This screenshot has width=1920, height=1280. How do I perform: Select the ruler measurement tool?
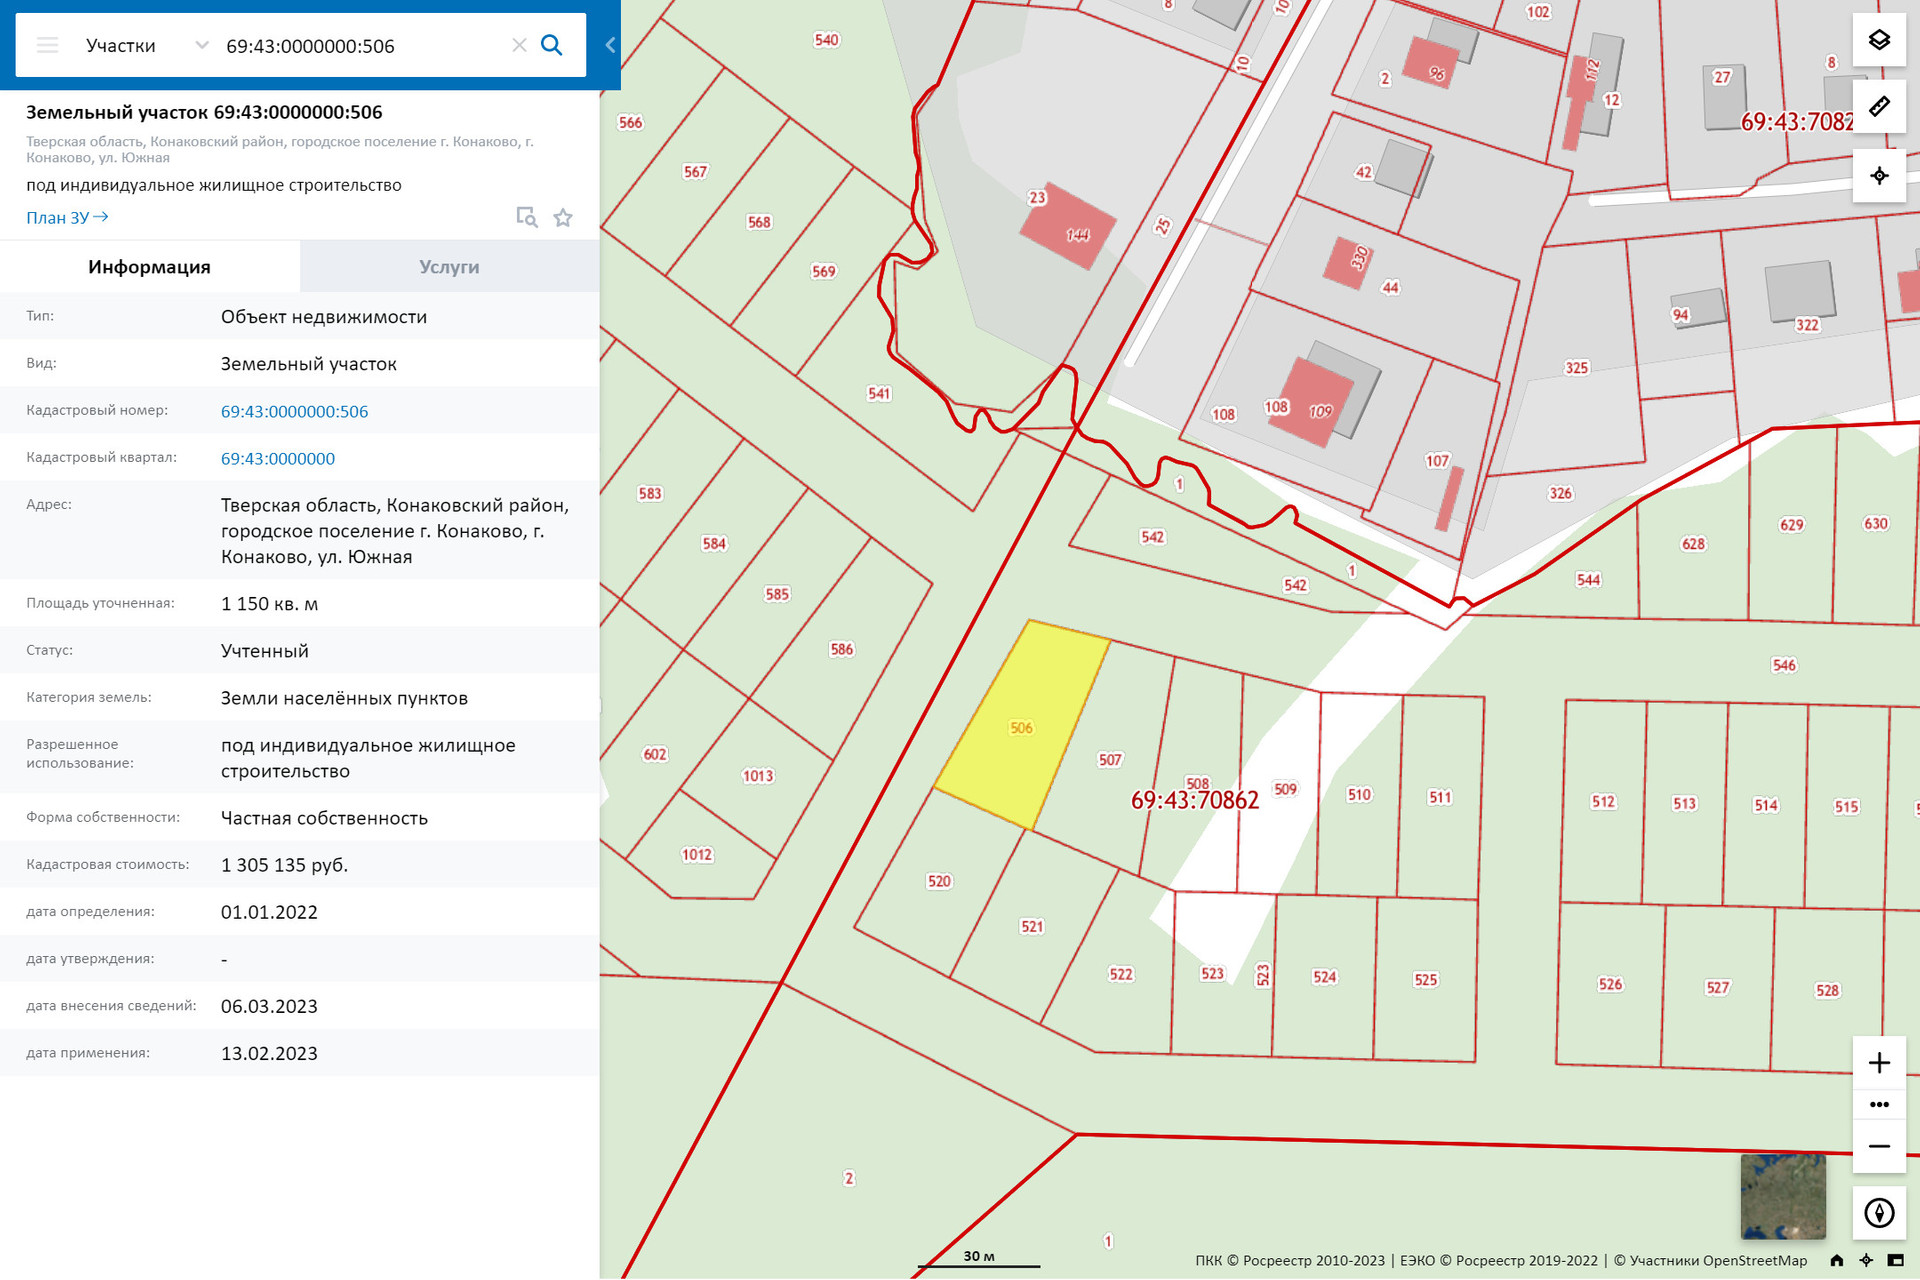point(1879,107)
